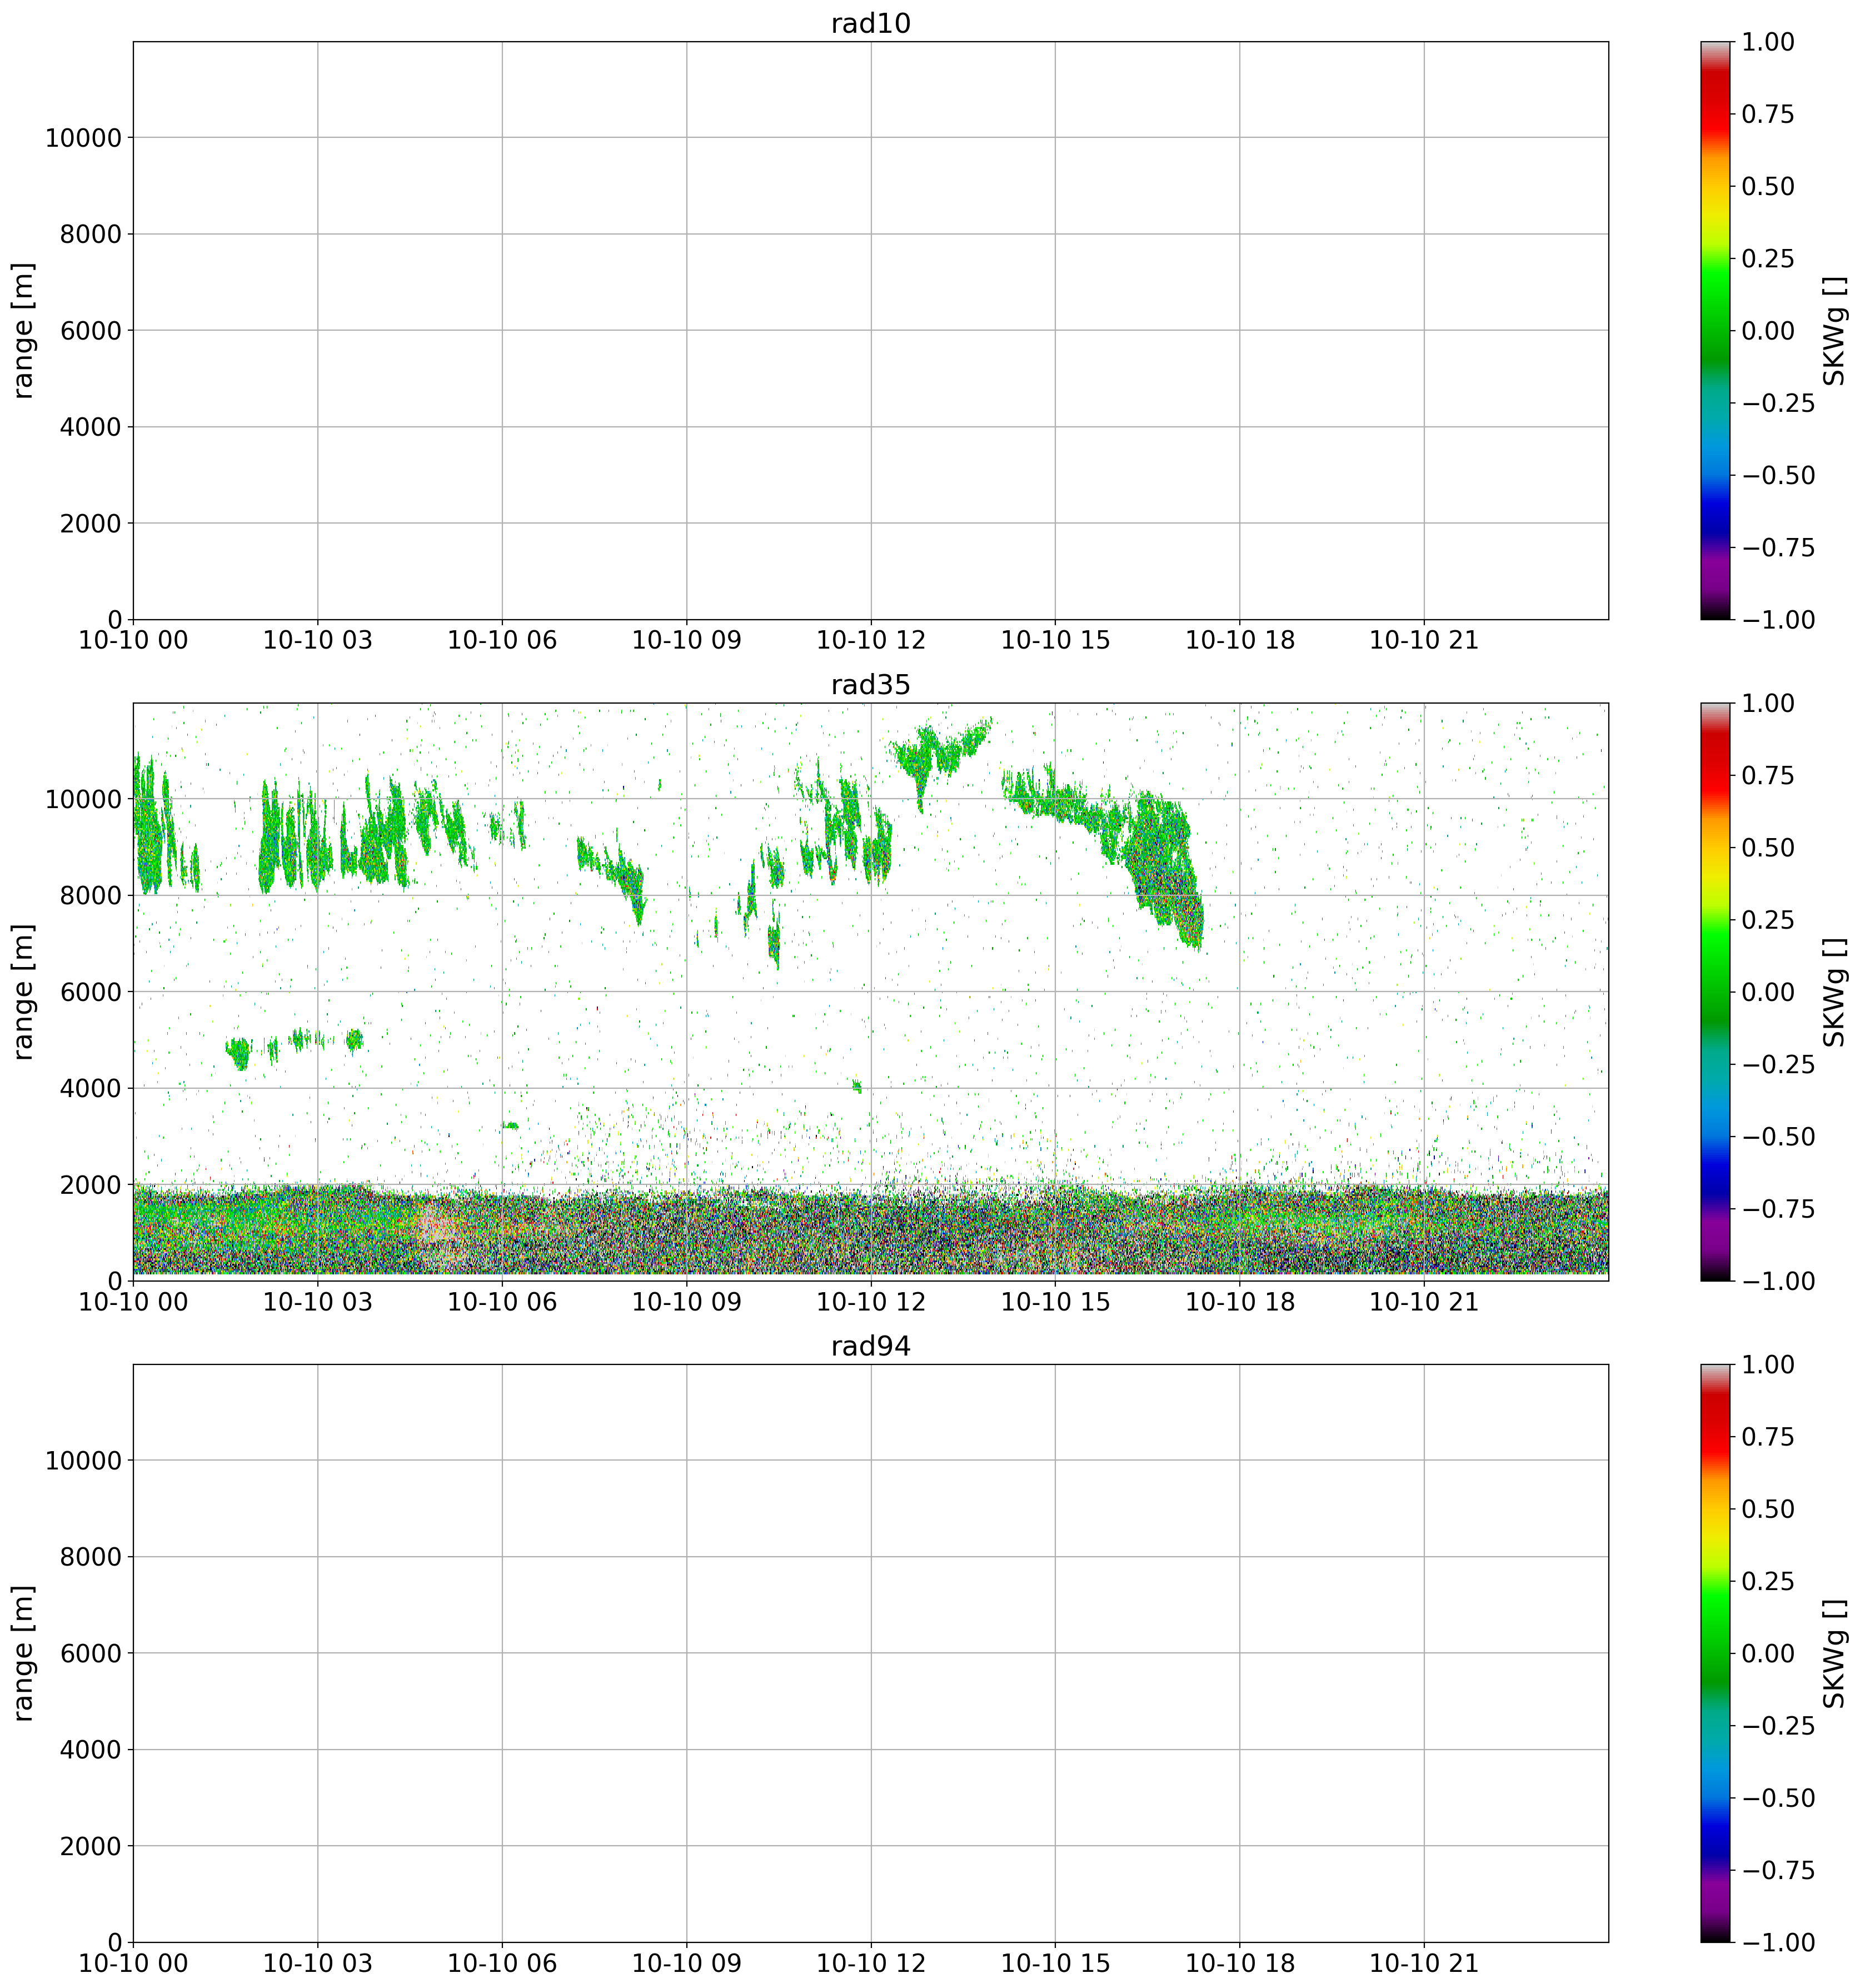The height and width of the screenshot is (1988, 1860).
Task: Click the 10-10 12 tick under rad35
Action: coord(870,1302)
